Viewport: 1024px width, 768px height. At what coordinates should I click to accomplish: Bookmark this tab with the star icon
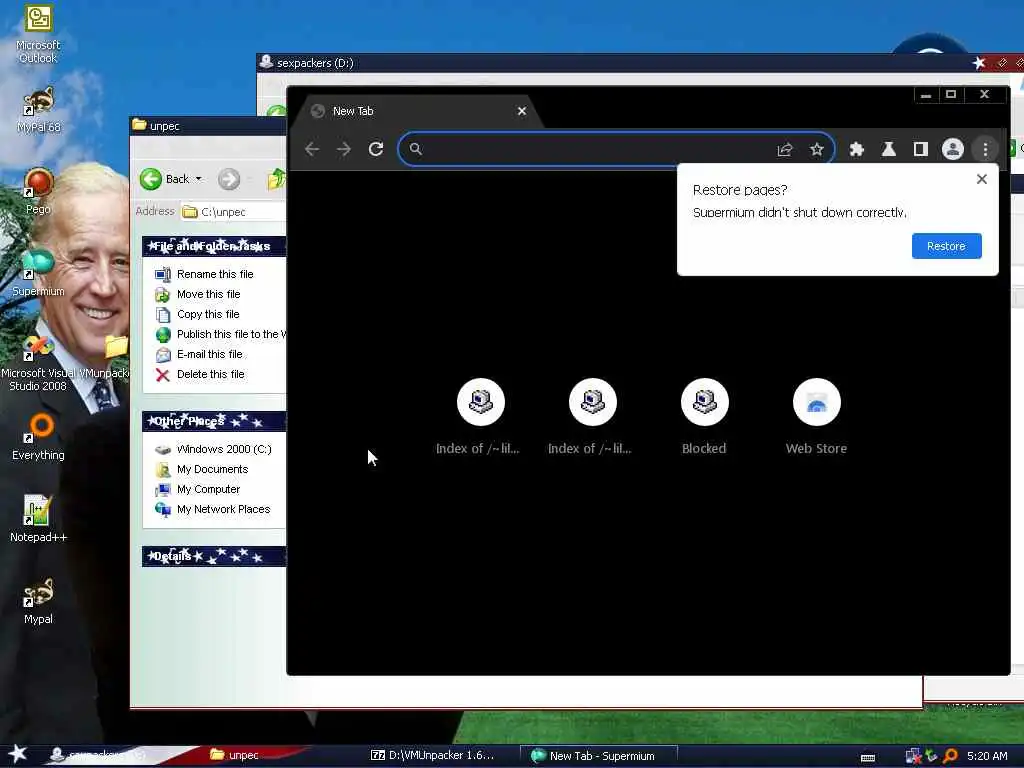point(816,150)
